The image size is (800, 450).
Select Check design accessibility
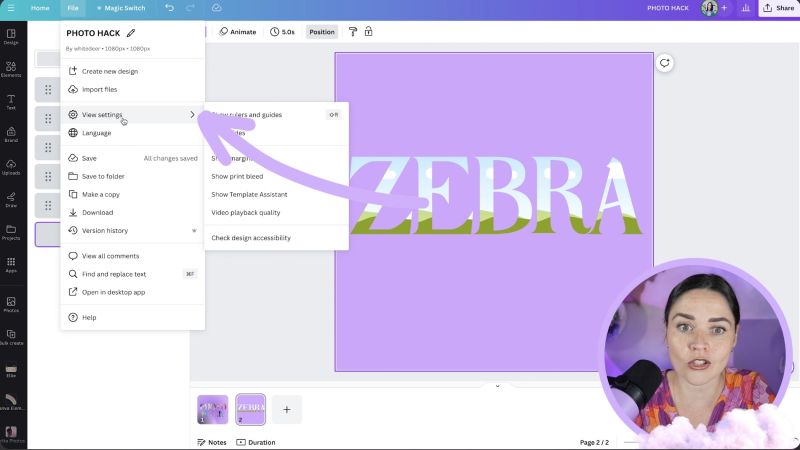[276, 238]
